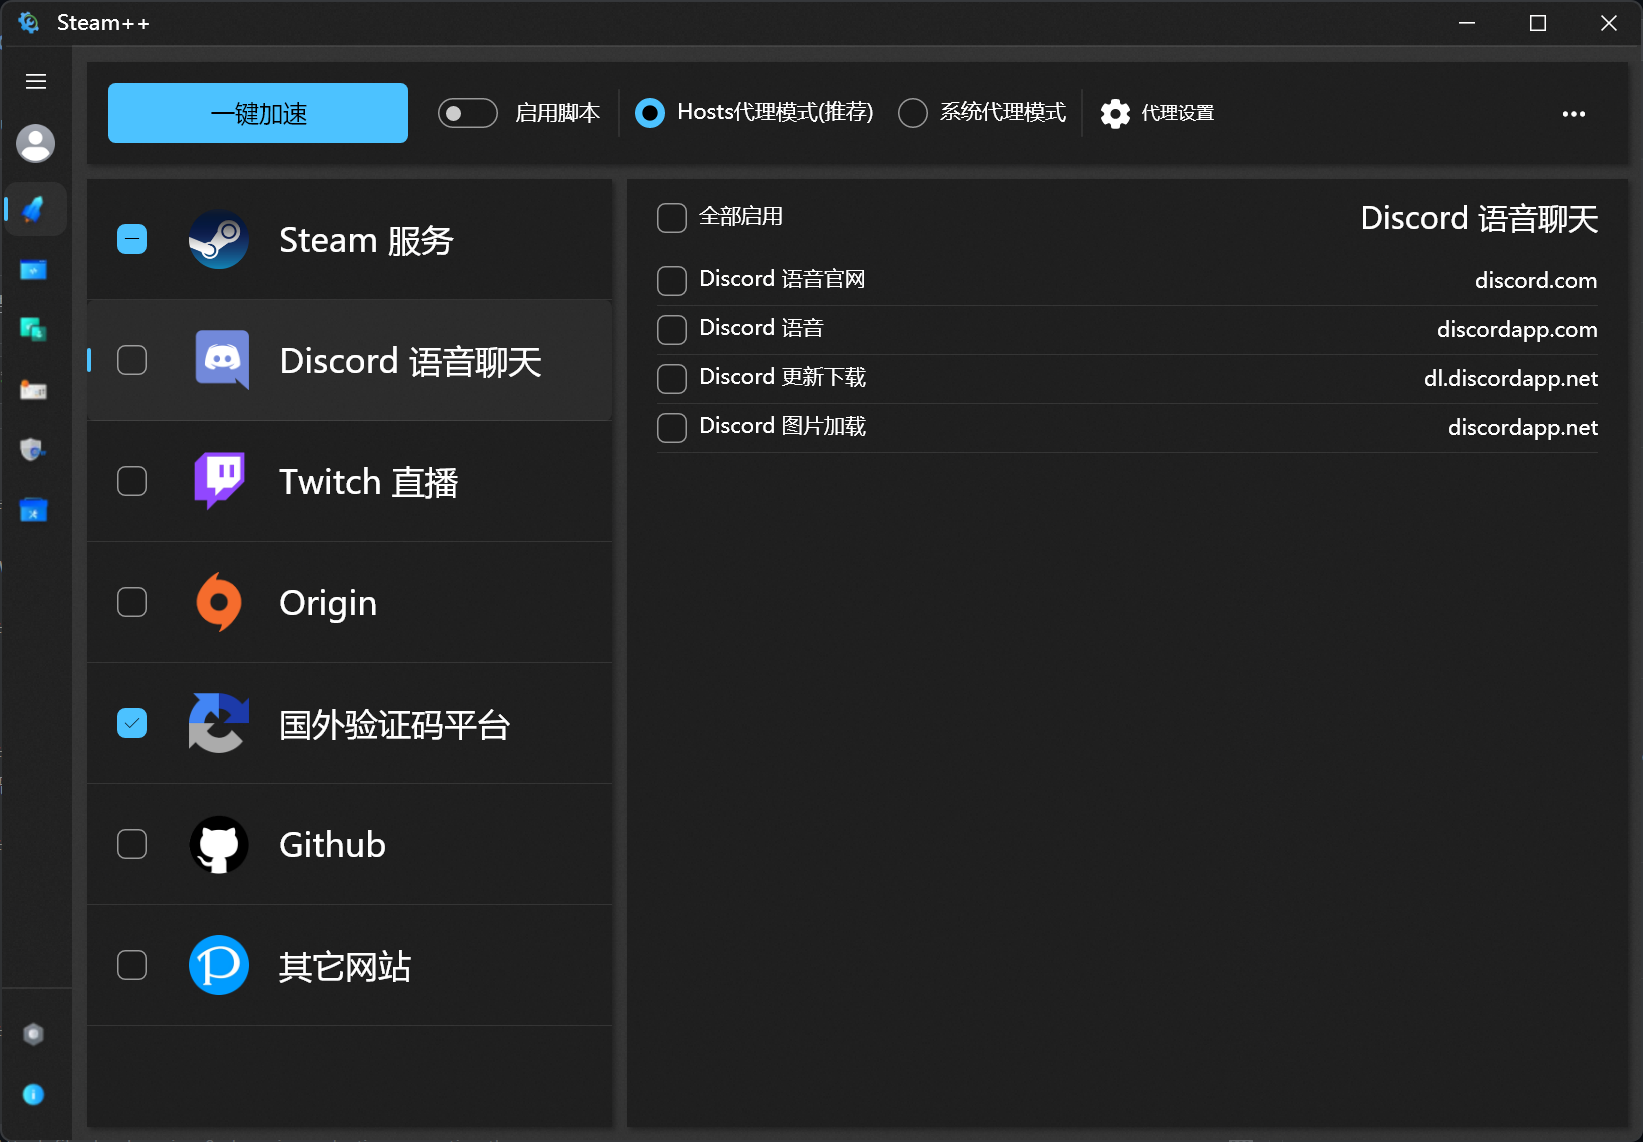Check the 全部启用 checkbox
Screen dimensions: 1643x1142
672,218
